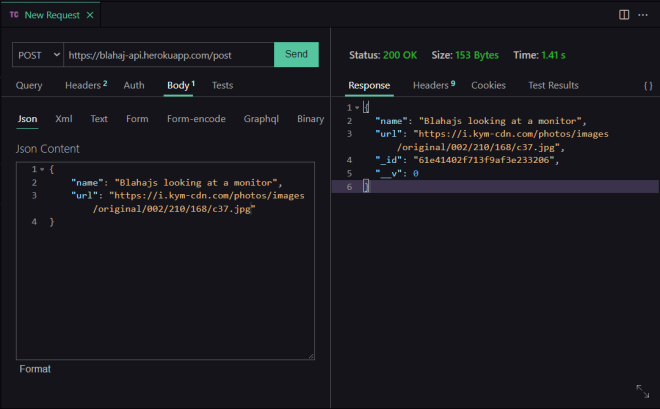Click the Format link below editor
This screenshot has height=409, width=660.
click(35, 369)
